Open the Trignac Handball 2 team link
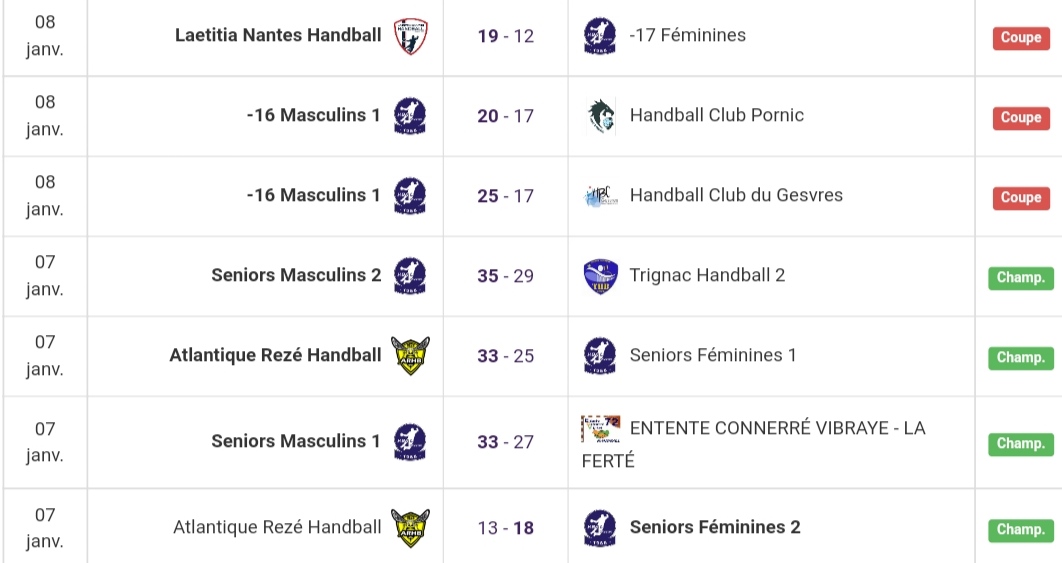Screen dimensions: 1062x563 coord(707,276)
